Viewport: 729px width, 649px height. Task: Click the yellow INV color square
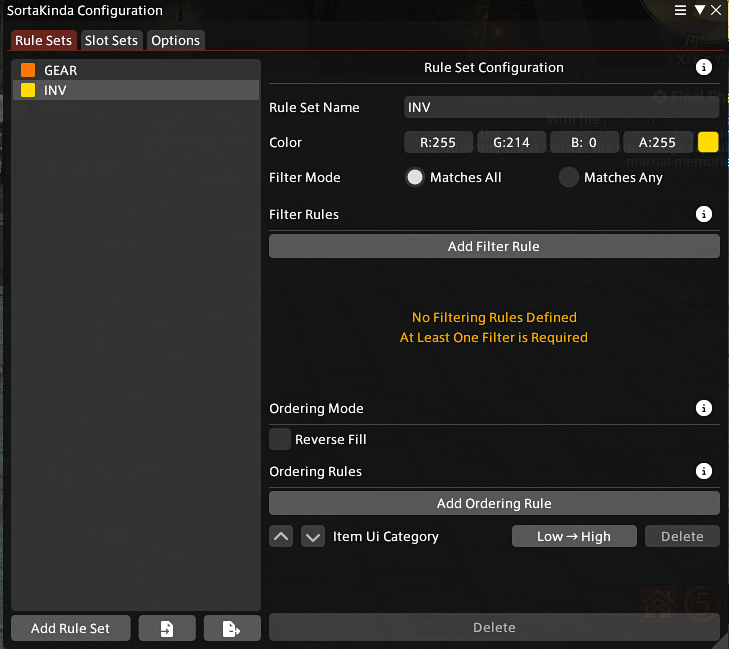click(x=28, y=90)
